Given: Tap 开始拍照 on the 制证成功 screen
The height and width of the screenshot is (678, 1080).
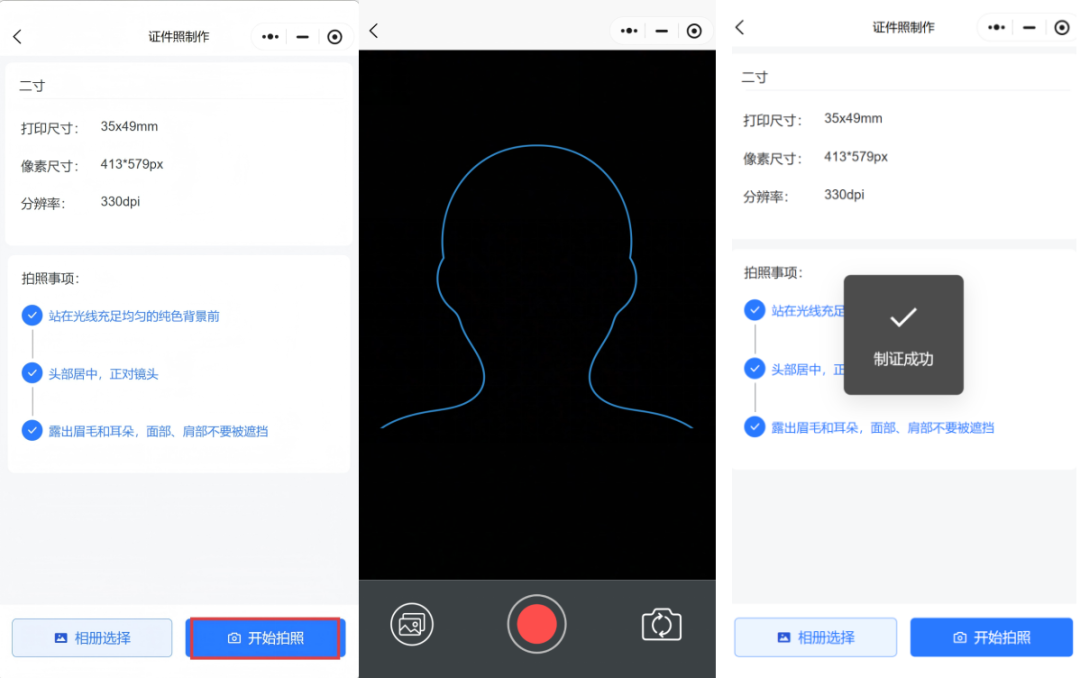Looking at the screenshot, I should [x=991, y=637].
